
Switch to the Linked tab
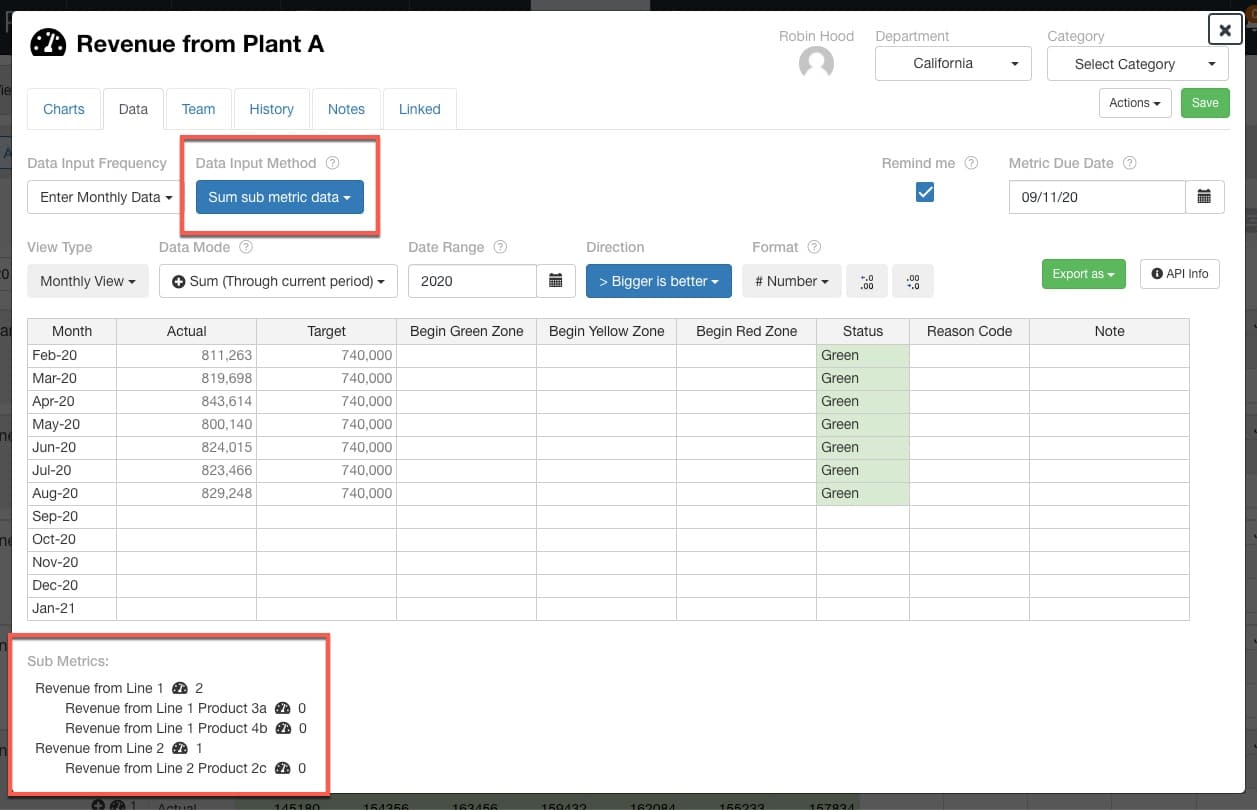pos(420,109)
